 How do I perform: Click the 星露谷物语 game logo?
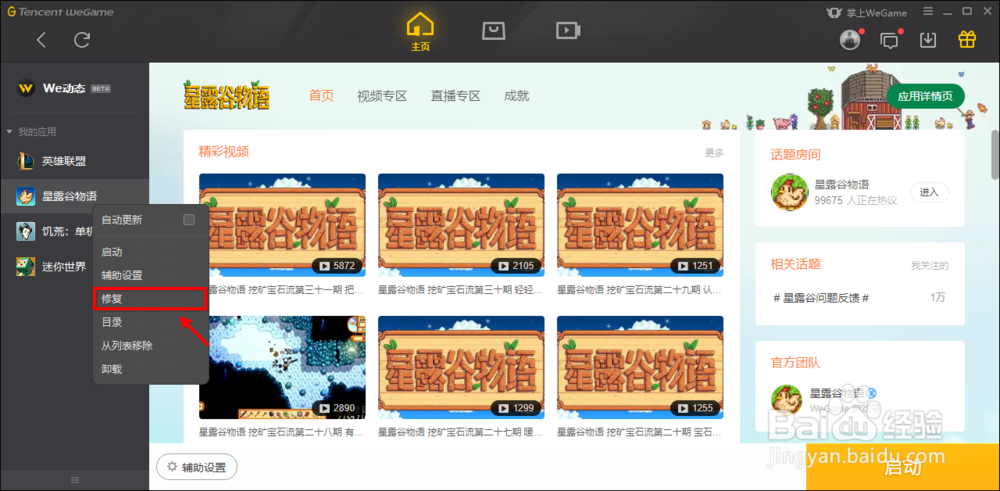coord(226,94)
